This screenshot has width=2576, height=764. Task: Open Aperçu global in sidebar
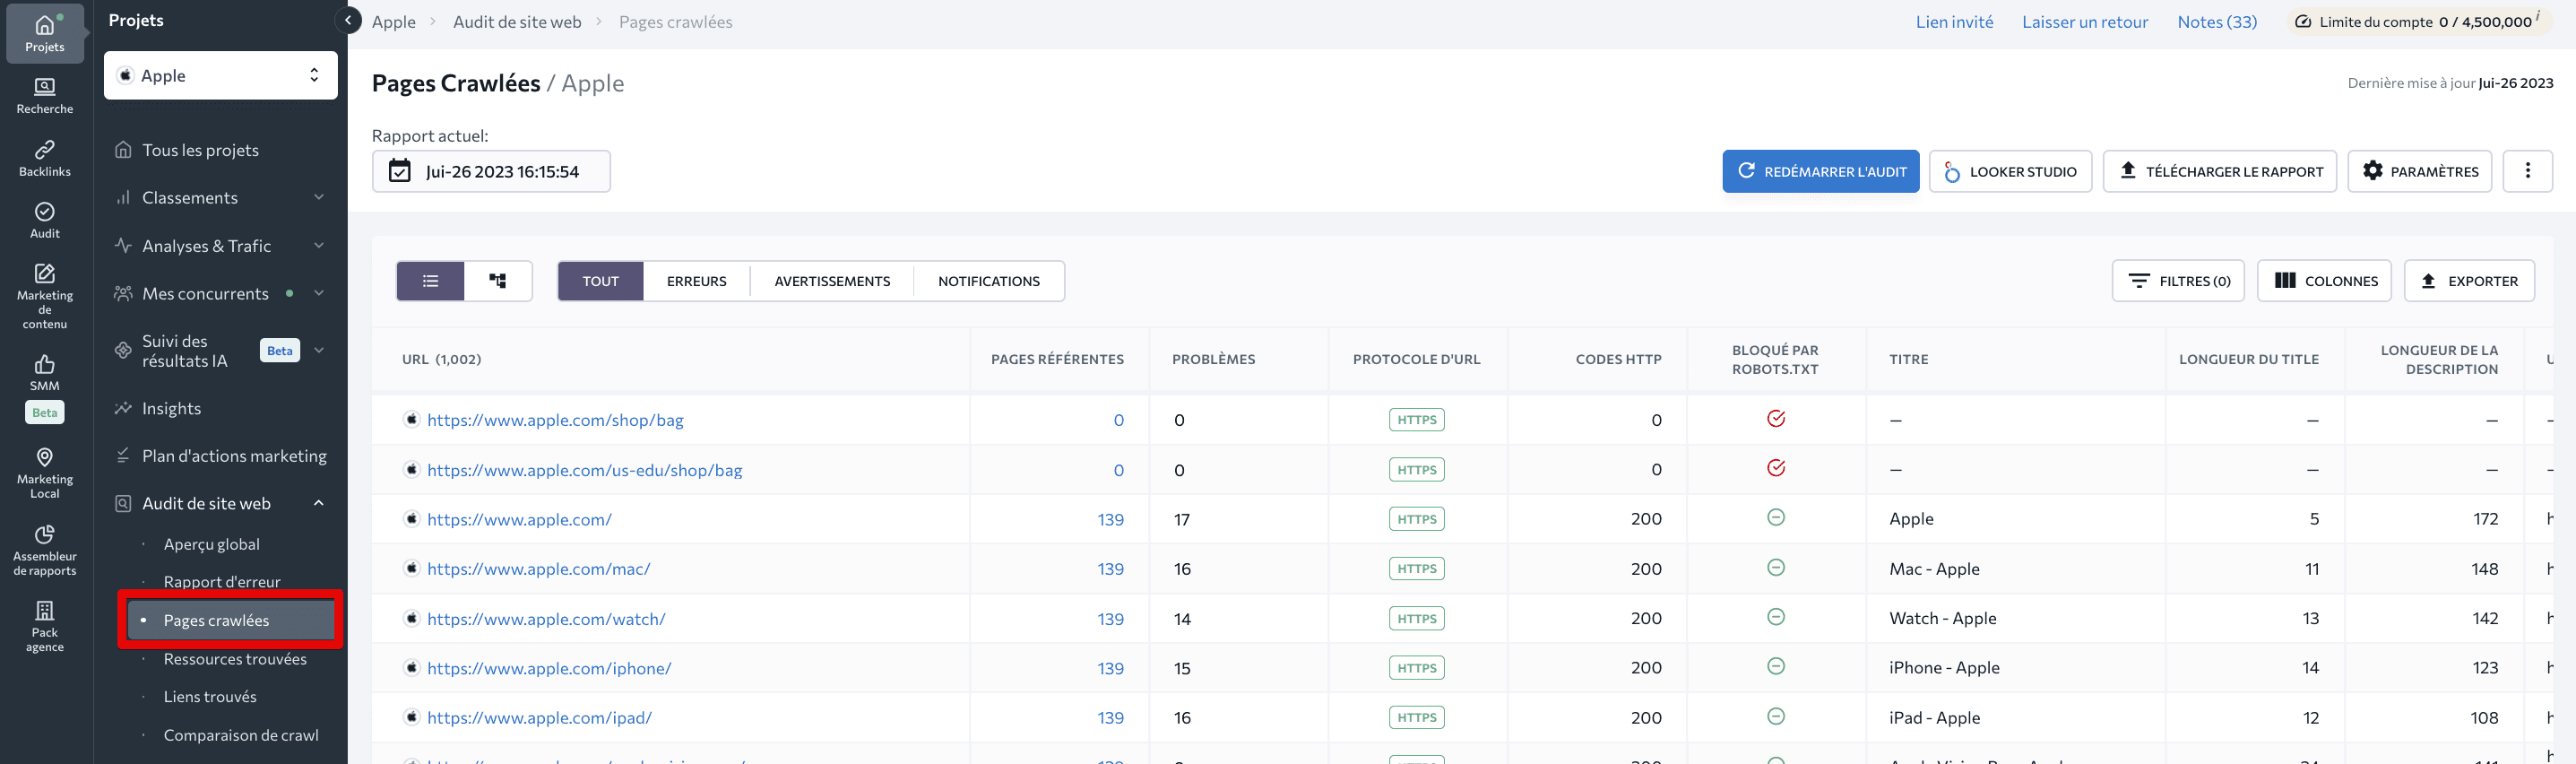click(212, 544)
